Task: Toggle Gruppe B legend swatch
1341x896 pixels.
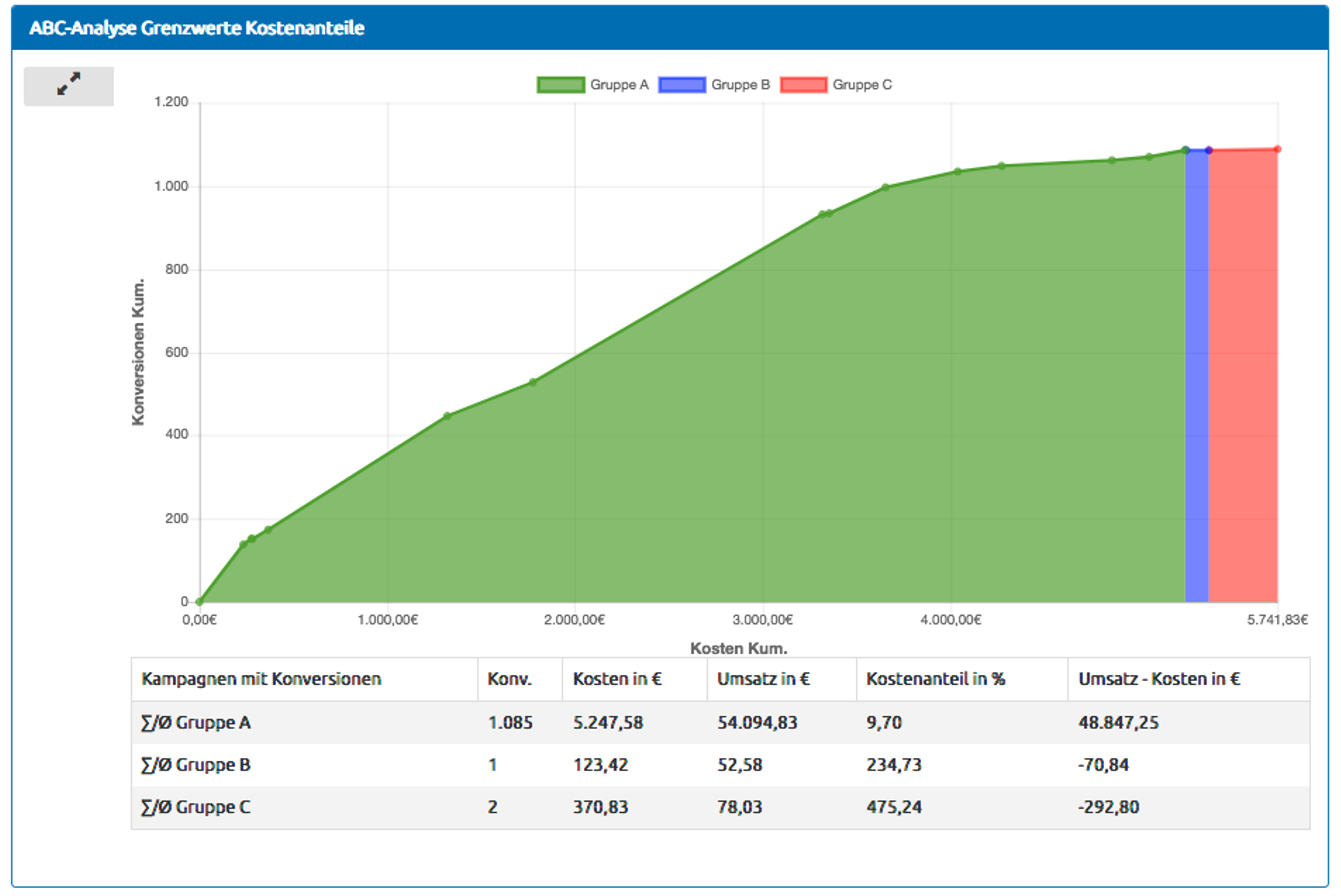Action: [682, 85]
